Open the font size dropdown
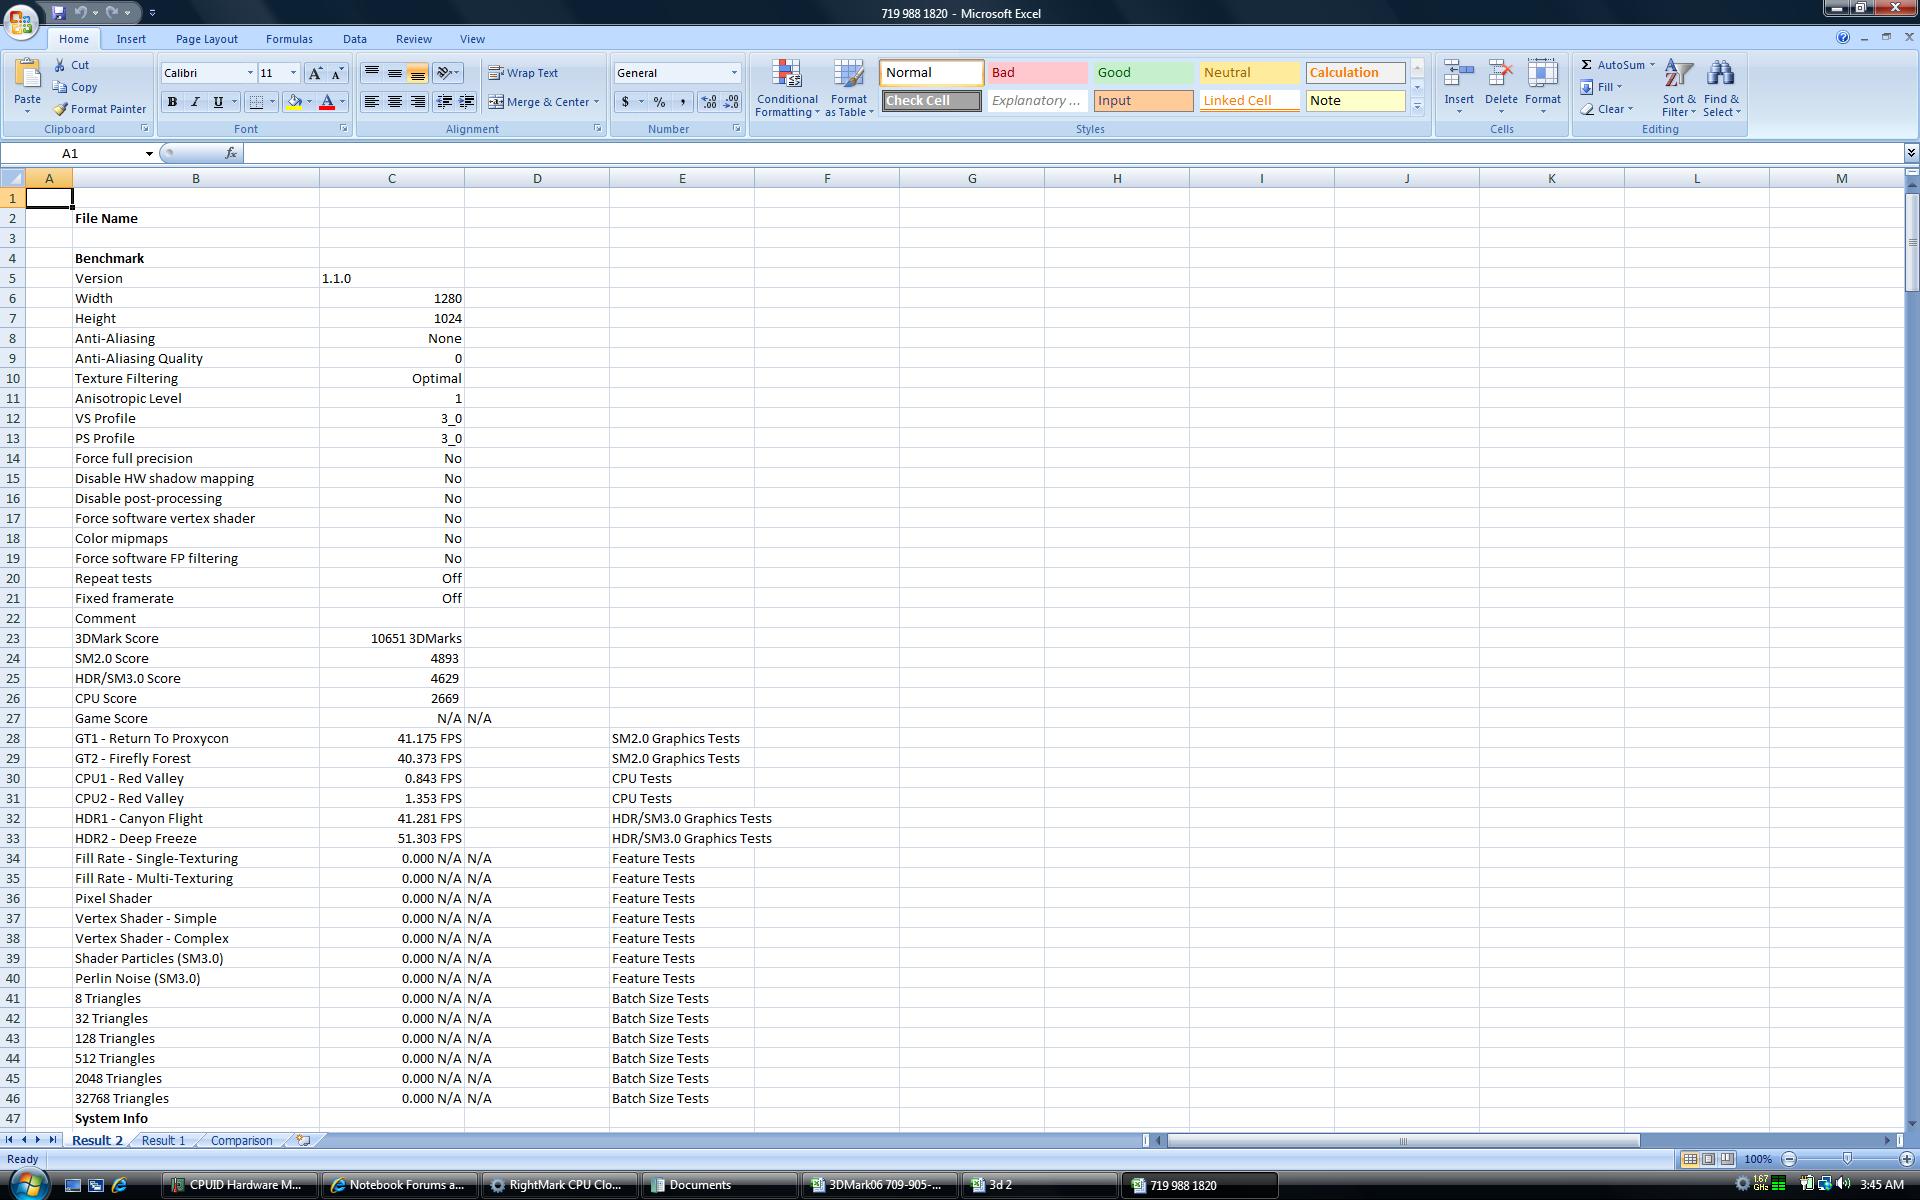The height and width of the screenshot is (1200, 1920). point(293,73)
